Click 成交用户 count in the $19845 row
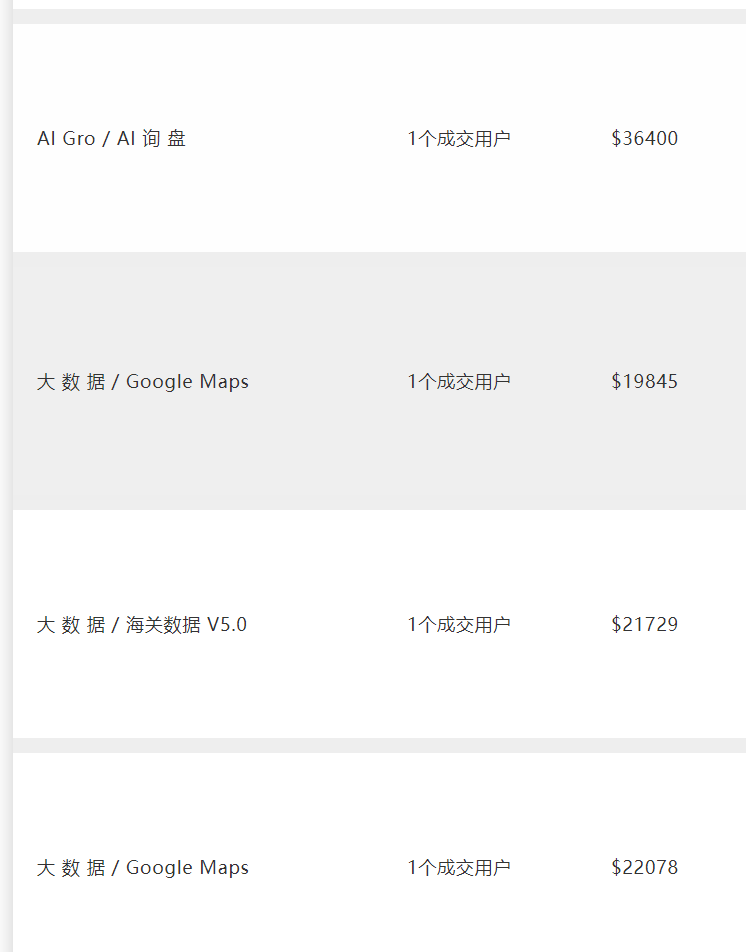Screen dimensions: 746x952 pos(458,382)
